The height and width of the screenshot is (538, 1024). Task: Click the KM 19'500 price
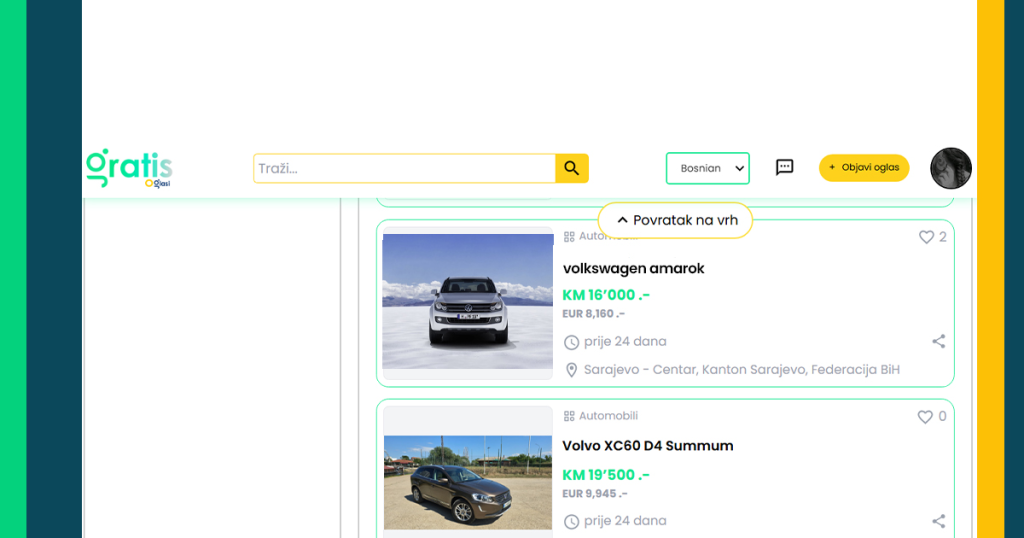click(x=606, y=475)
